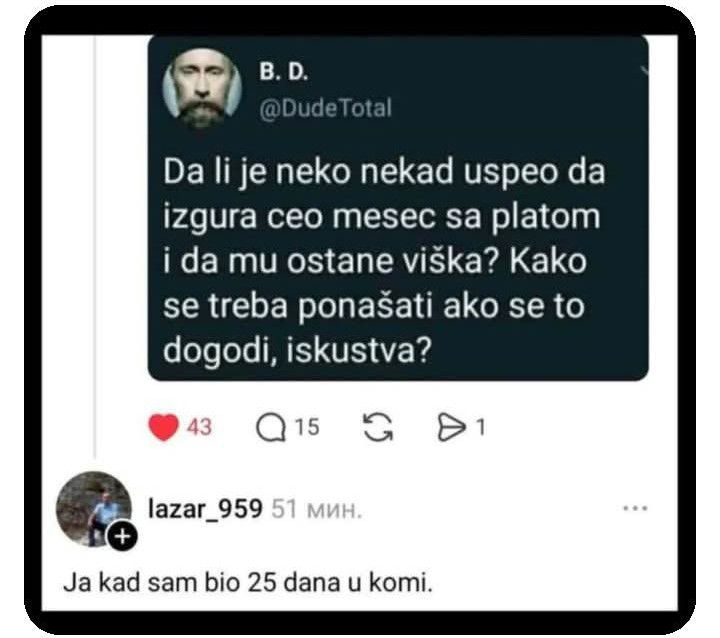View the share count of 1
720x638 pixels.
pos(480,428)
